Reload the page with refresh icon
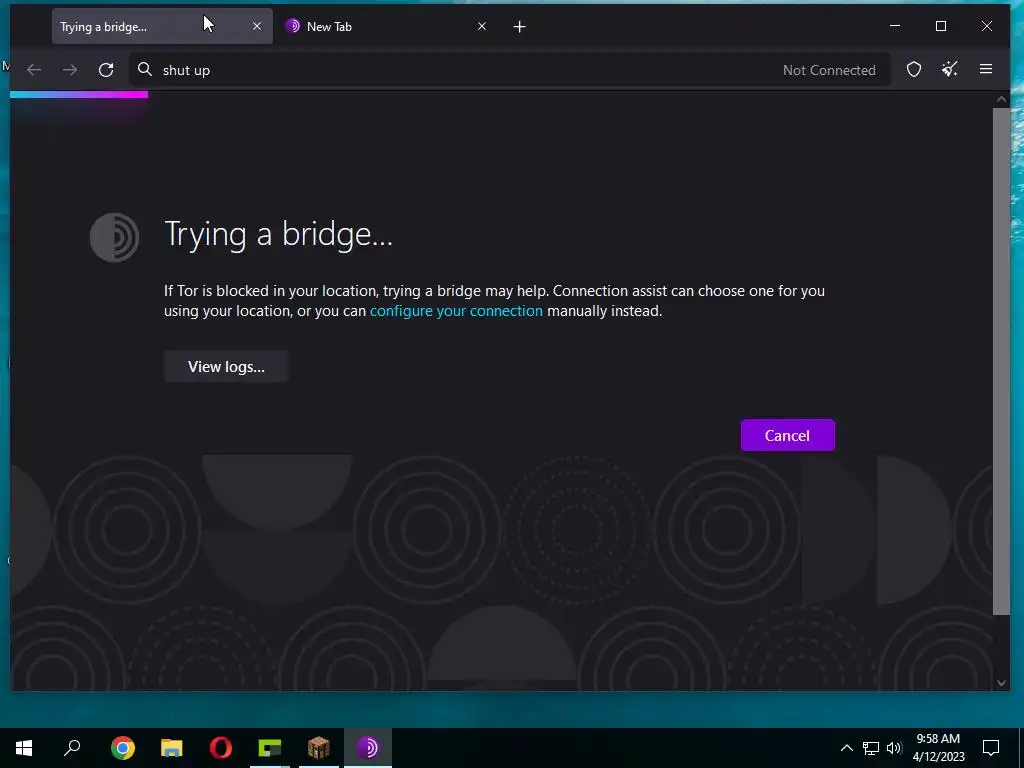Viewport: 1024px width, 768px height. point(106,70)
